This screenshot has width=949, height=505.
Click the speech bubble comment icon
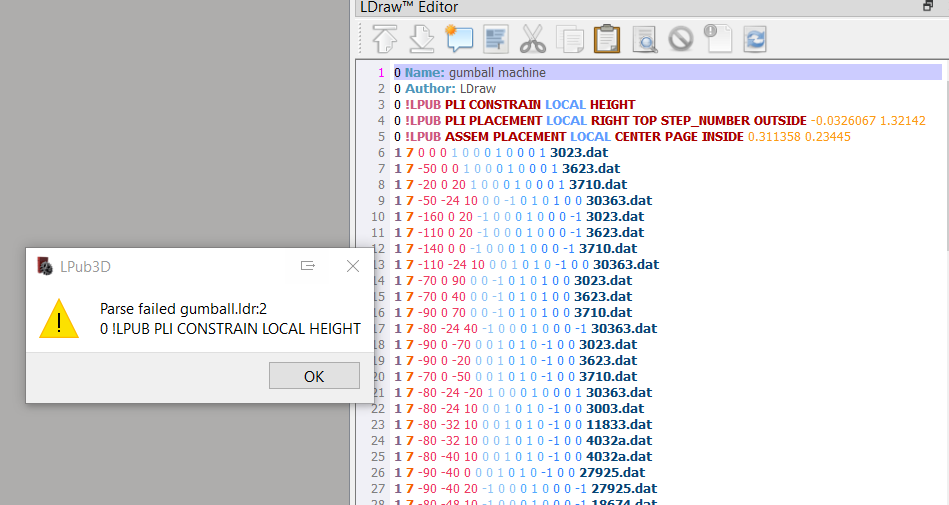458,40
